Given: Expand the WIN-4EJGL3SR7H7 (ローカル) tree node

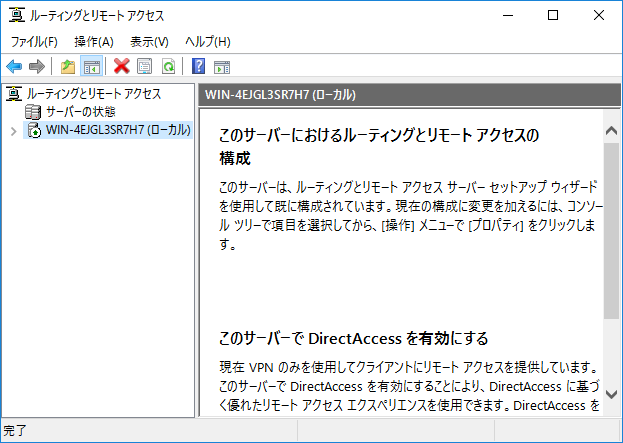Looking at the screenshot, I should (x=14, y=131).
